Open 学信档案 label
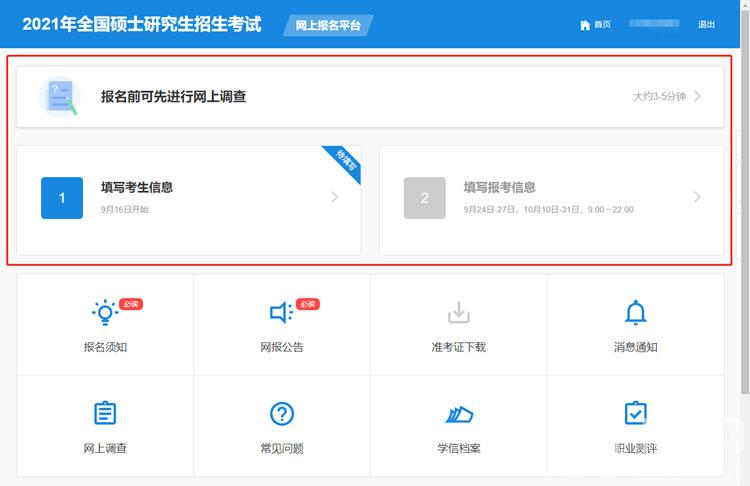This screenshot has height=486, width=750. (459, 448)
